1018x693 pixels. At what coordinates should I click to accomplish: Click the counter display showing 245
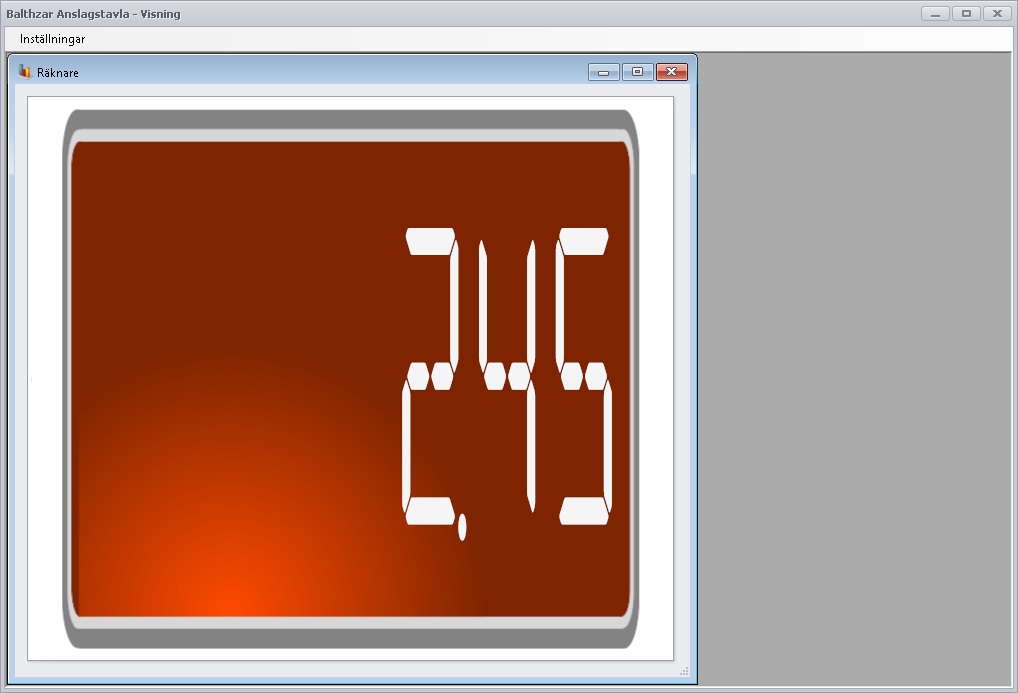click(x=351, y=379)
